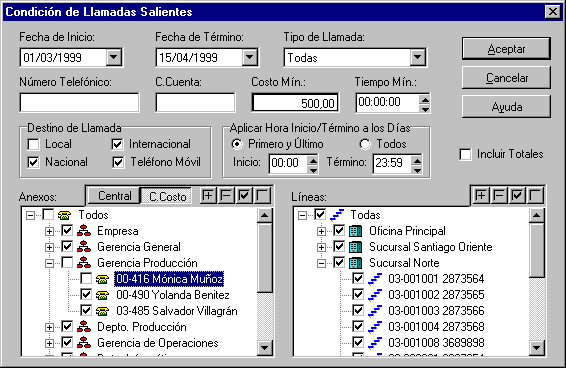The height and width of the screenshot is (368, 566).
Task: Click building icon beside Sucursal Norte
Action: [x=356, y=263]
